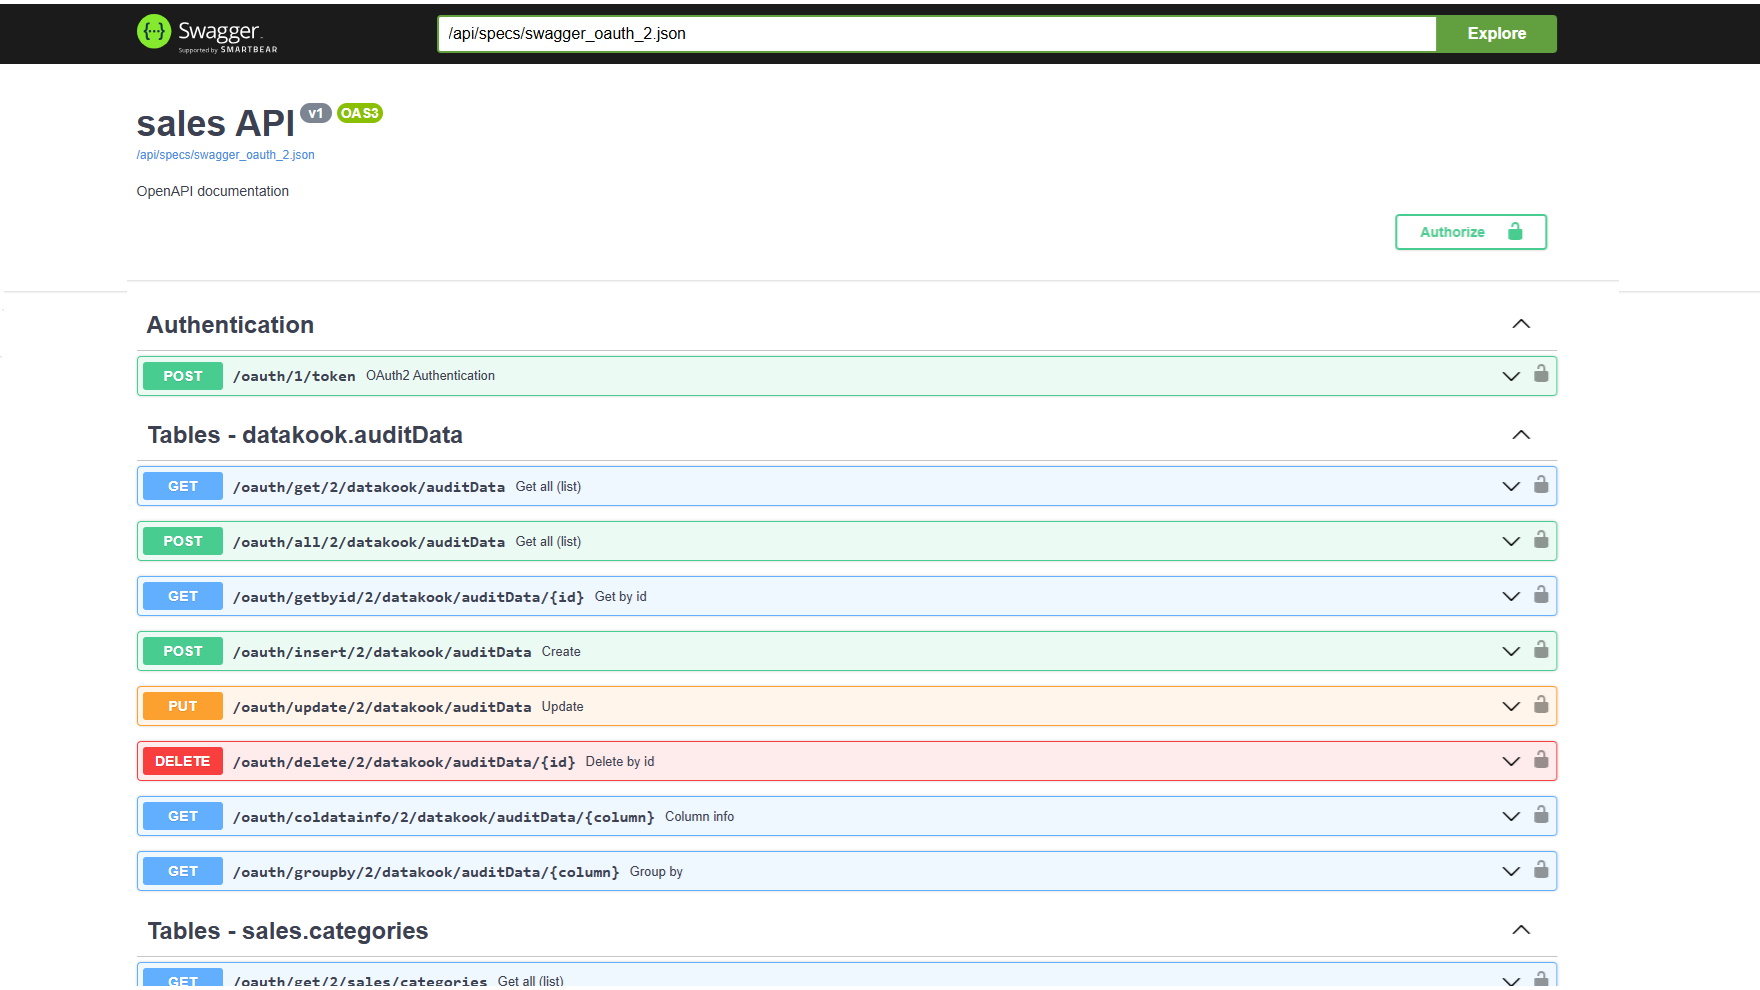The image size is (1760, 990).
Task: Click the 'Group by' description
Action: tap(656, 872)
